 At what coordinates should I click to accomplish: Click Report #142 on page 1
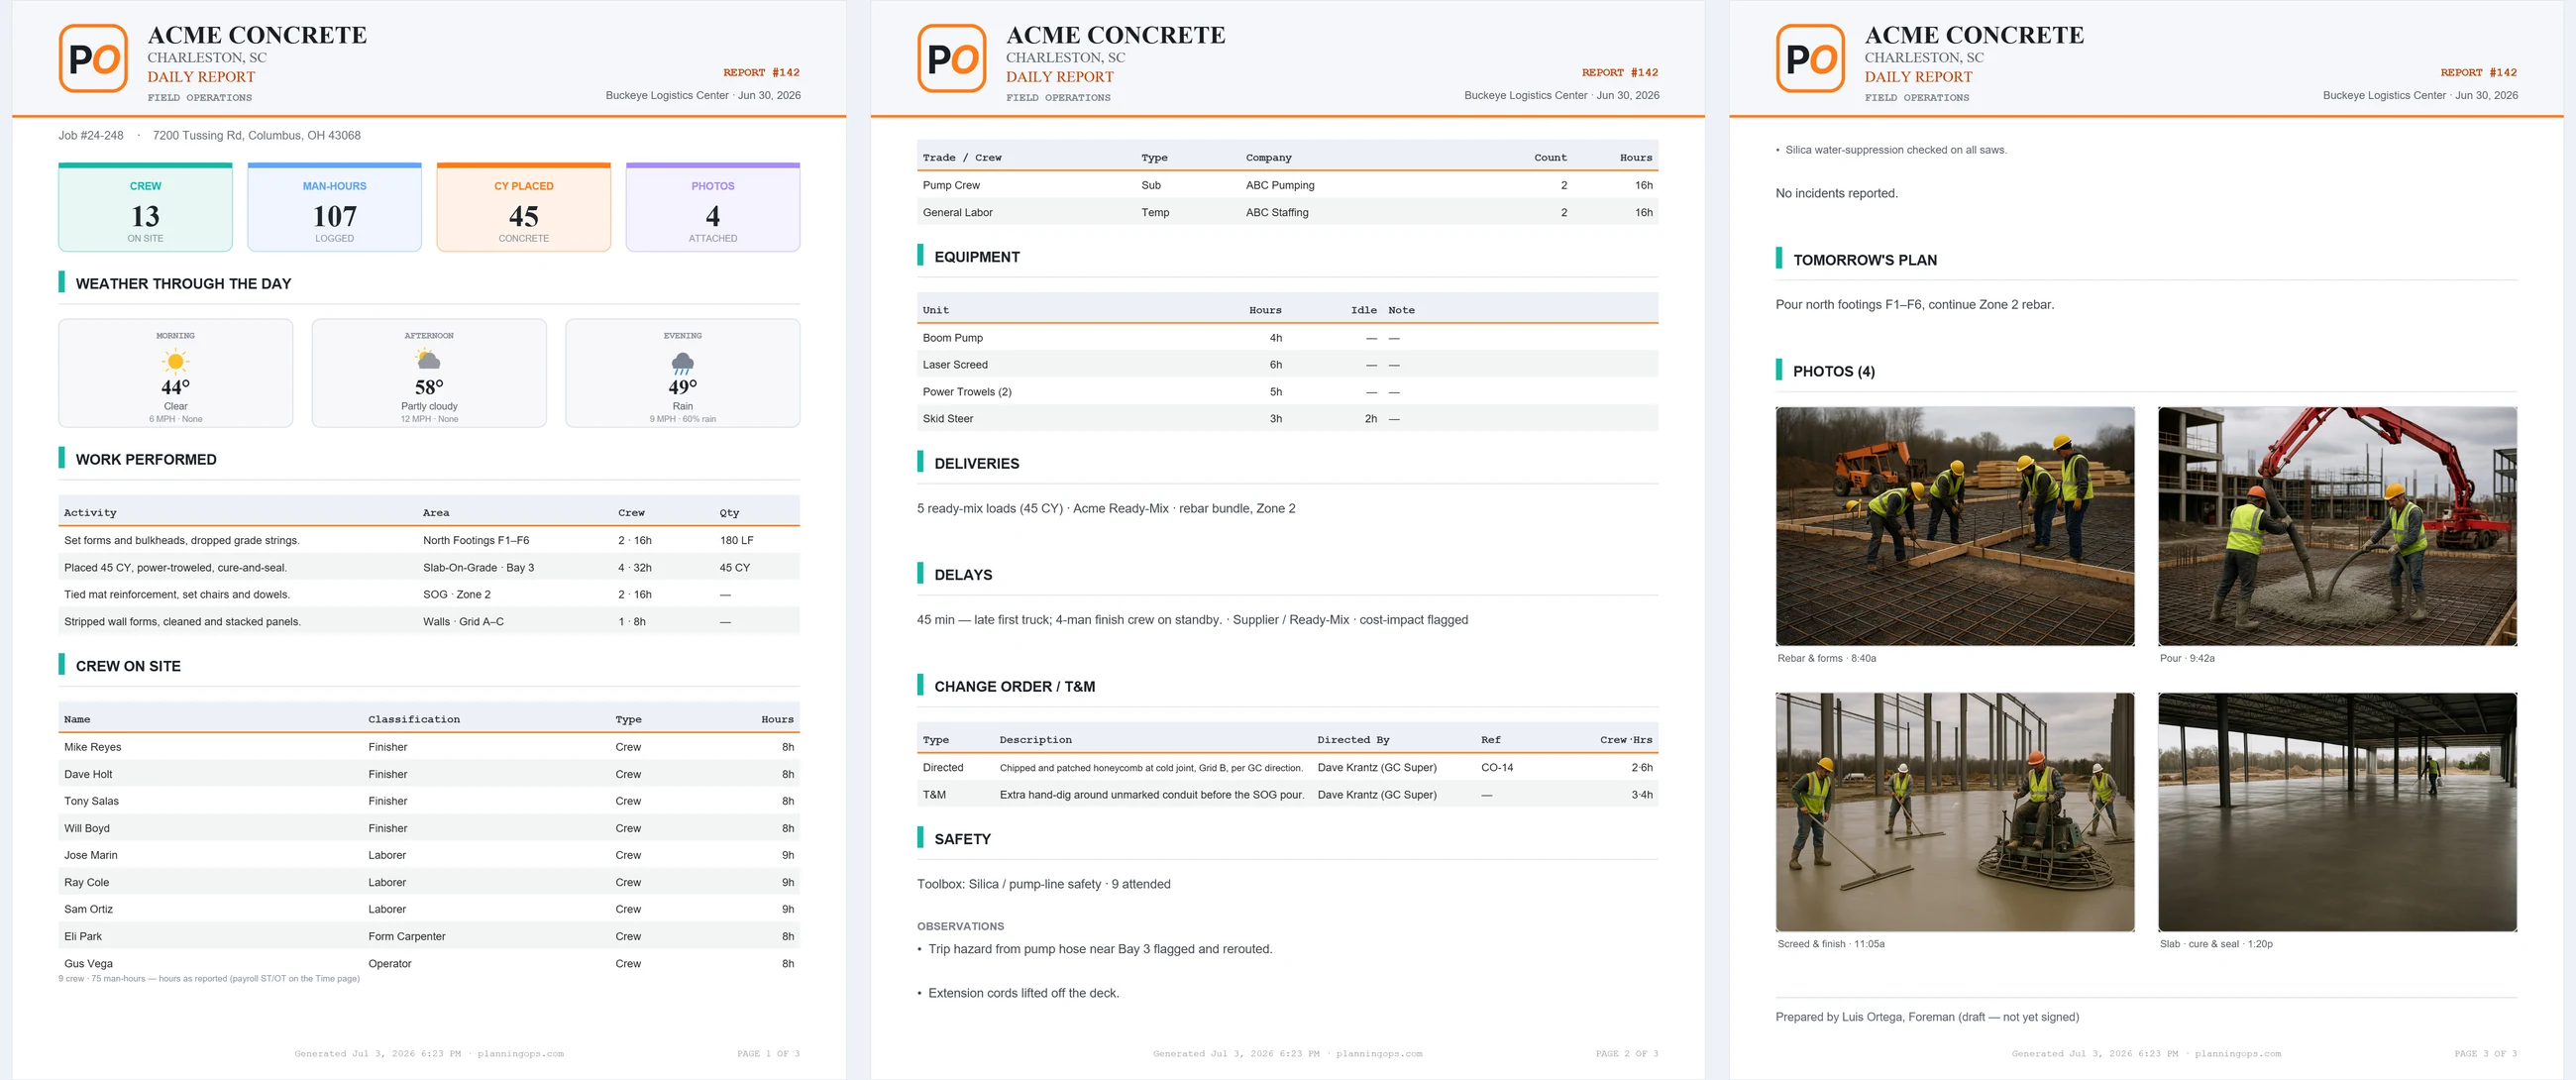(761, 72)
